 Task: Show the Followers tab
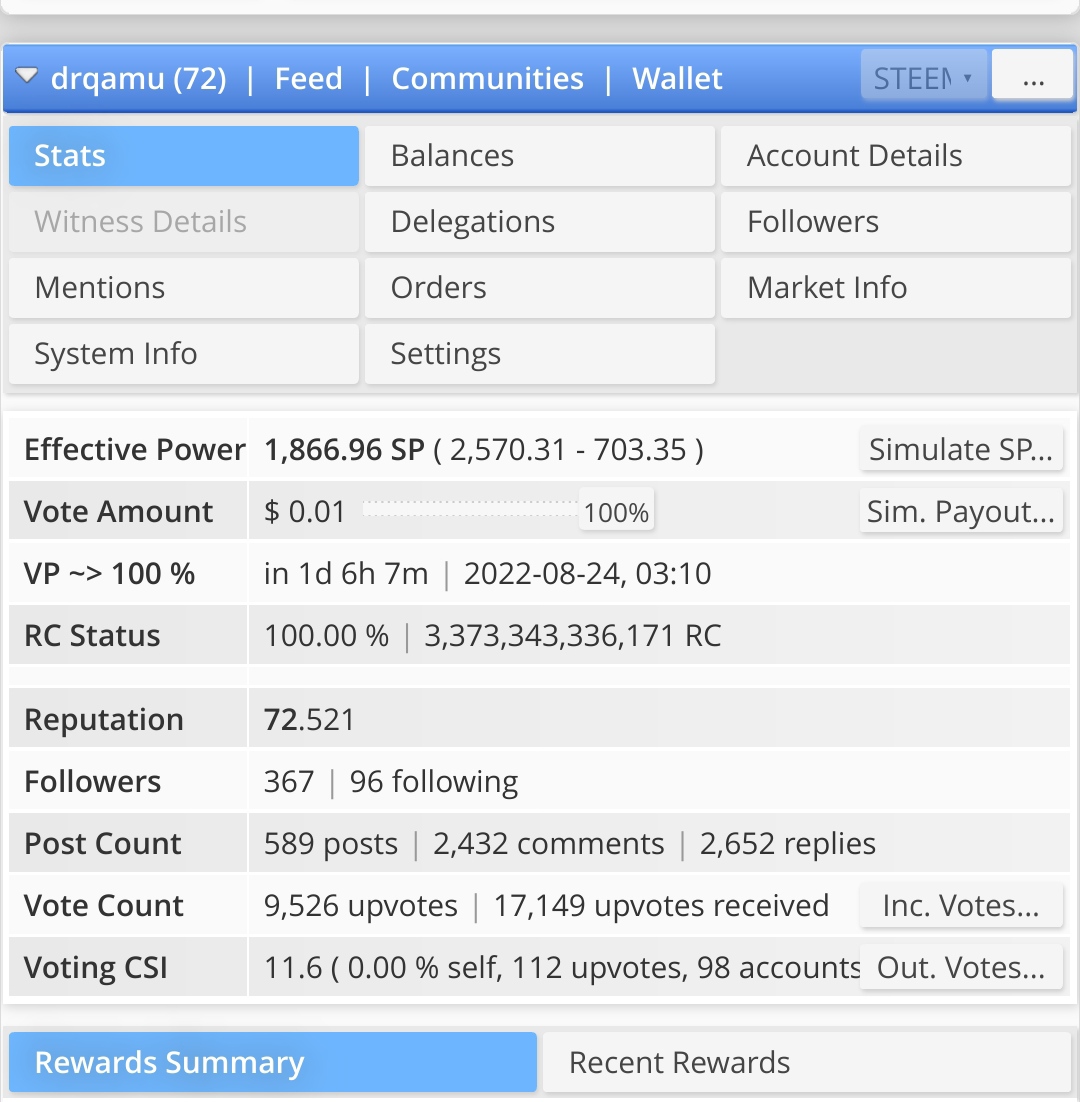click(895, 222)
